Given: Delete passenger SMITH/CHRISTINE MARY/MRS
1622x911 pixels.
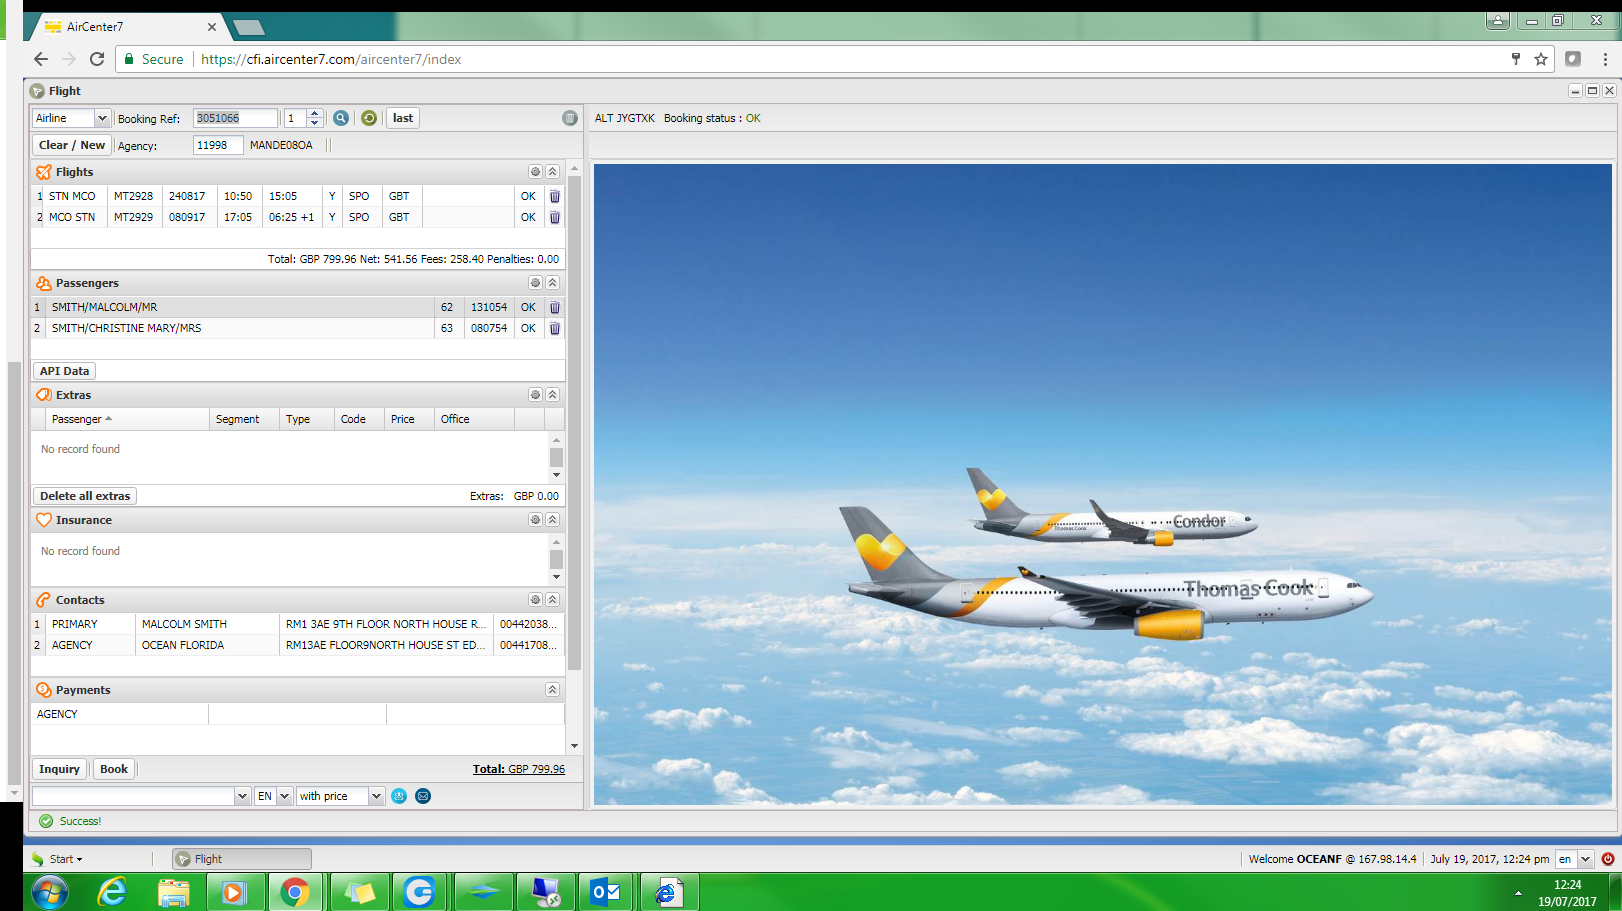Looking at the screenshot, I should click(x=555, y=328).
